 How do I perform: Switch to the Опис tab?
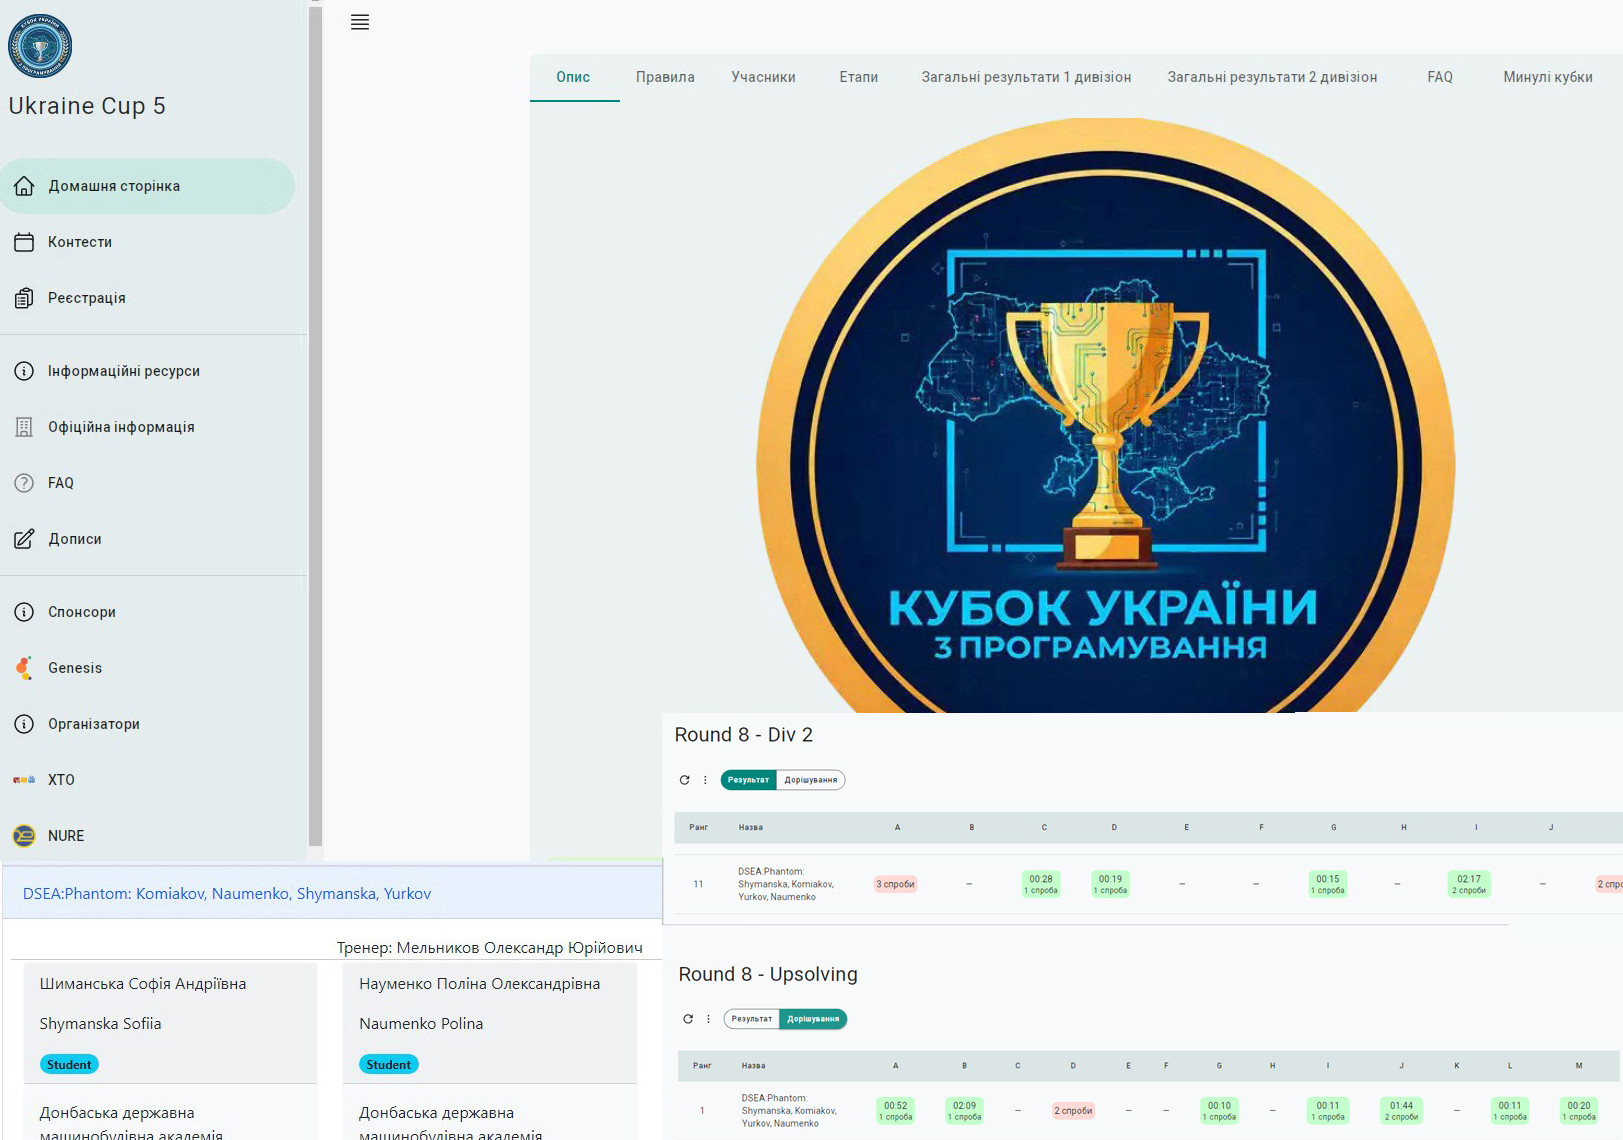pyautogui.click(x=574, y=77)
